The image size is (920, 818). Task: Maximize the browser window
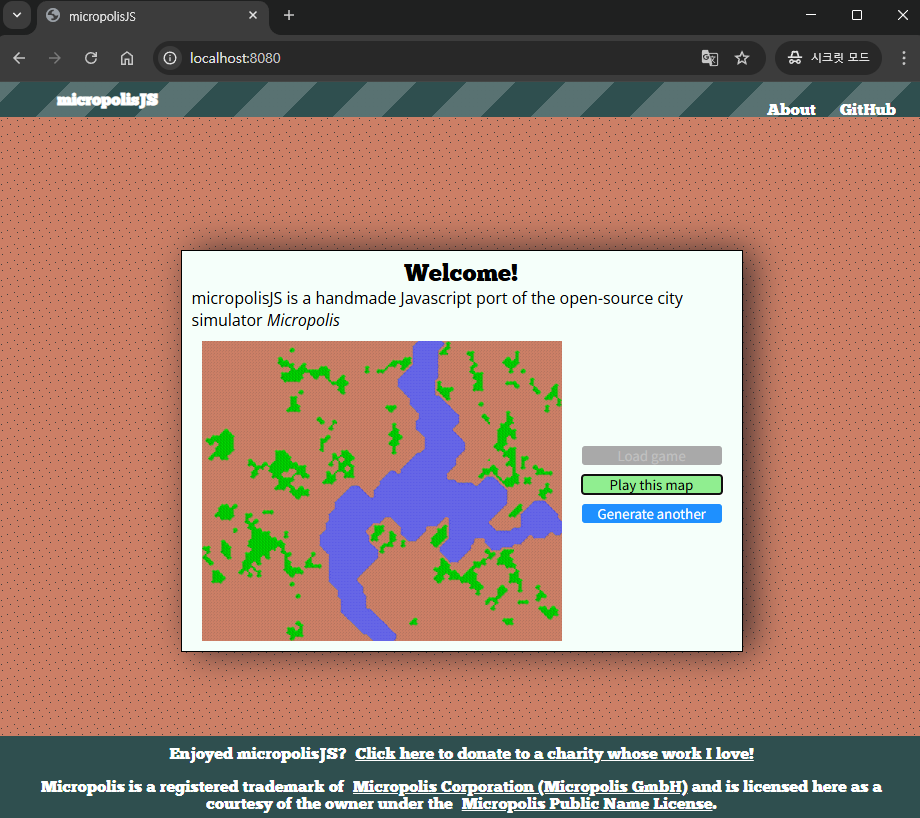point(857,15)
